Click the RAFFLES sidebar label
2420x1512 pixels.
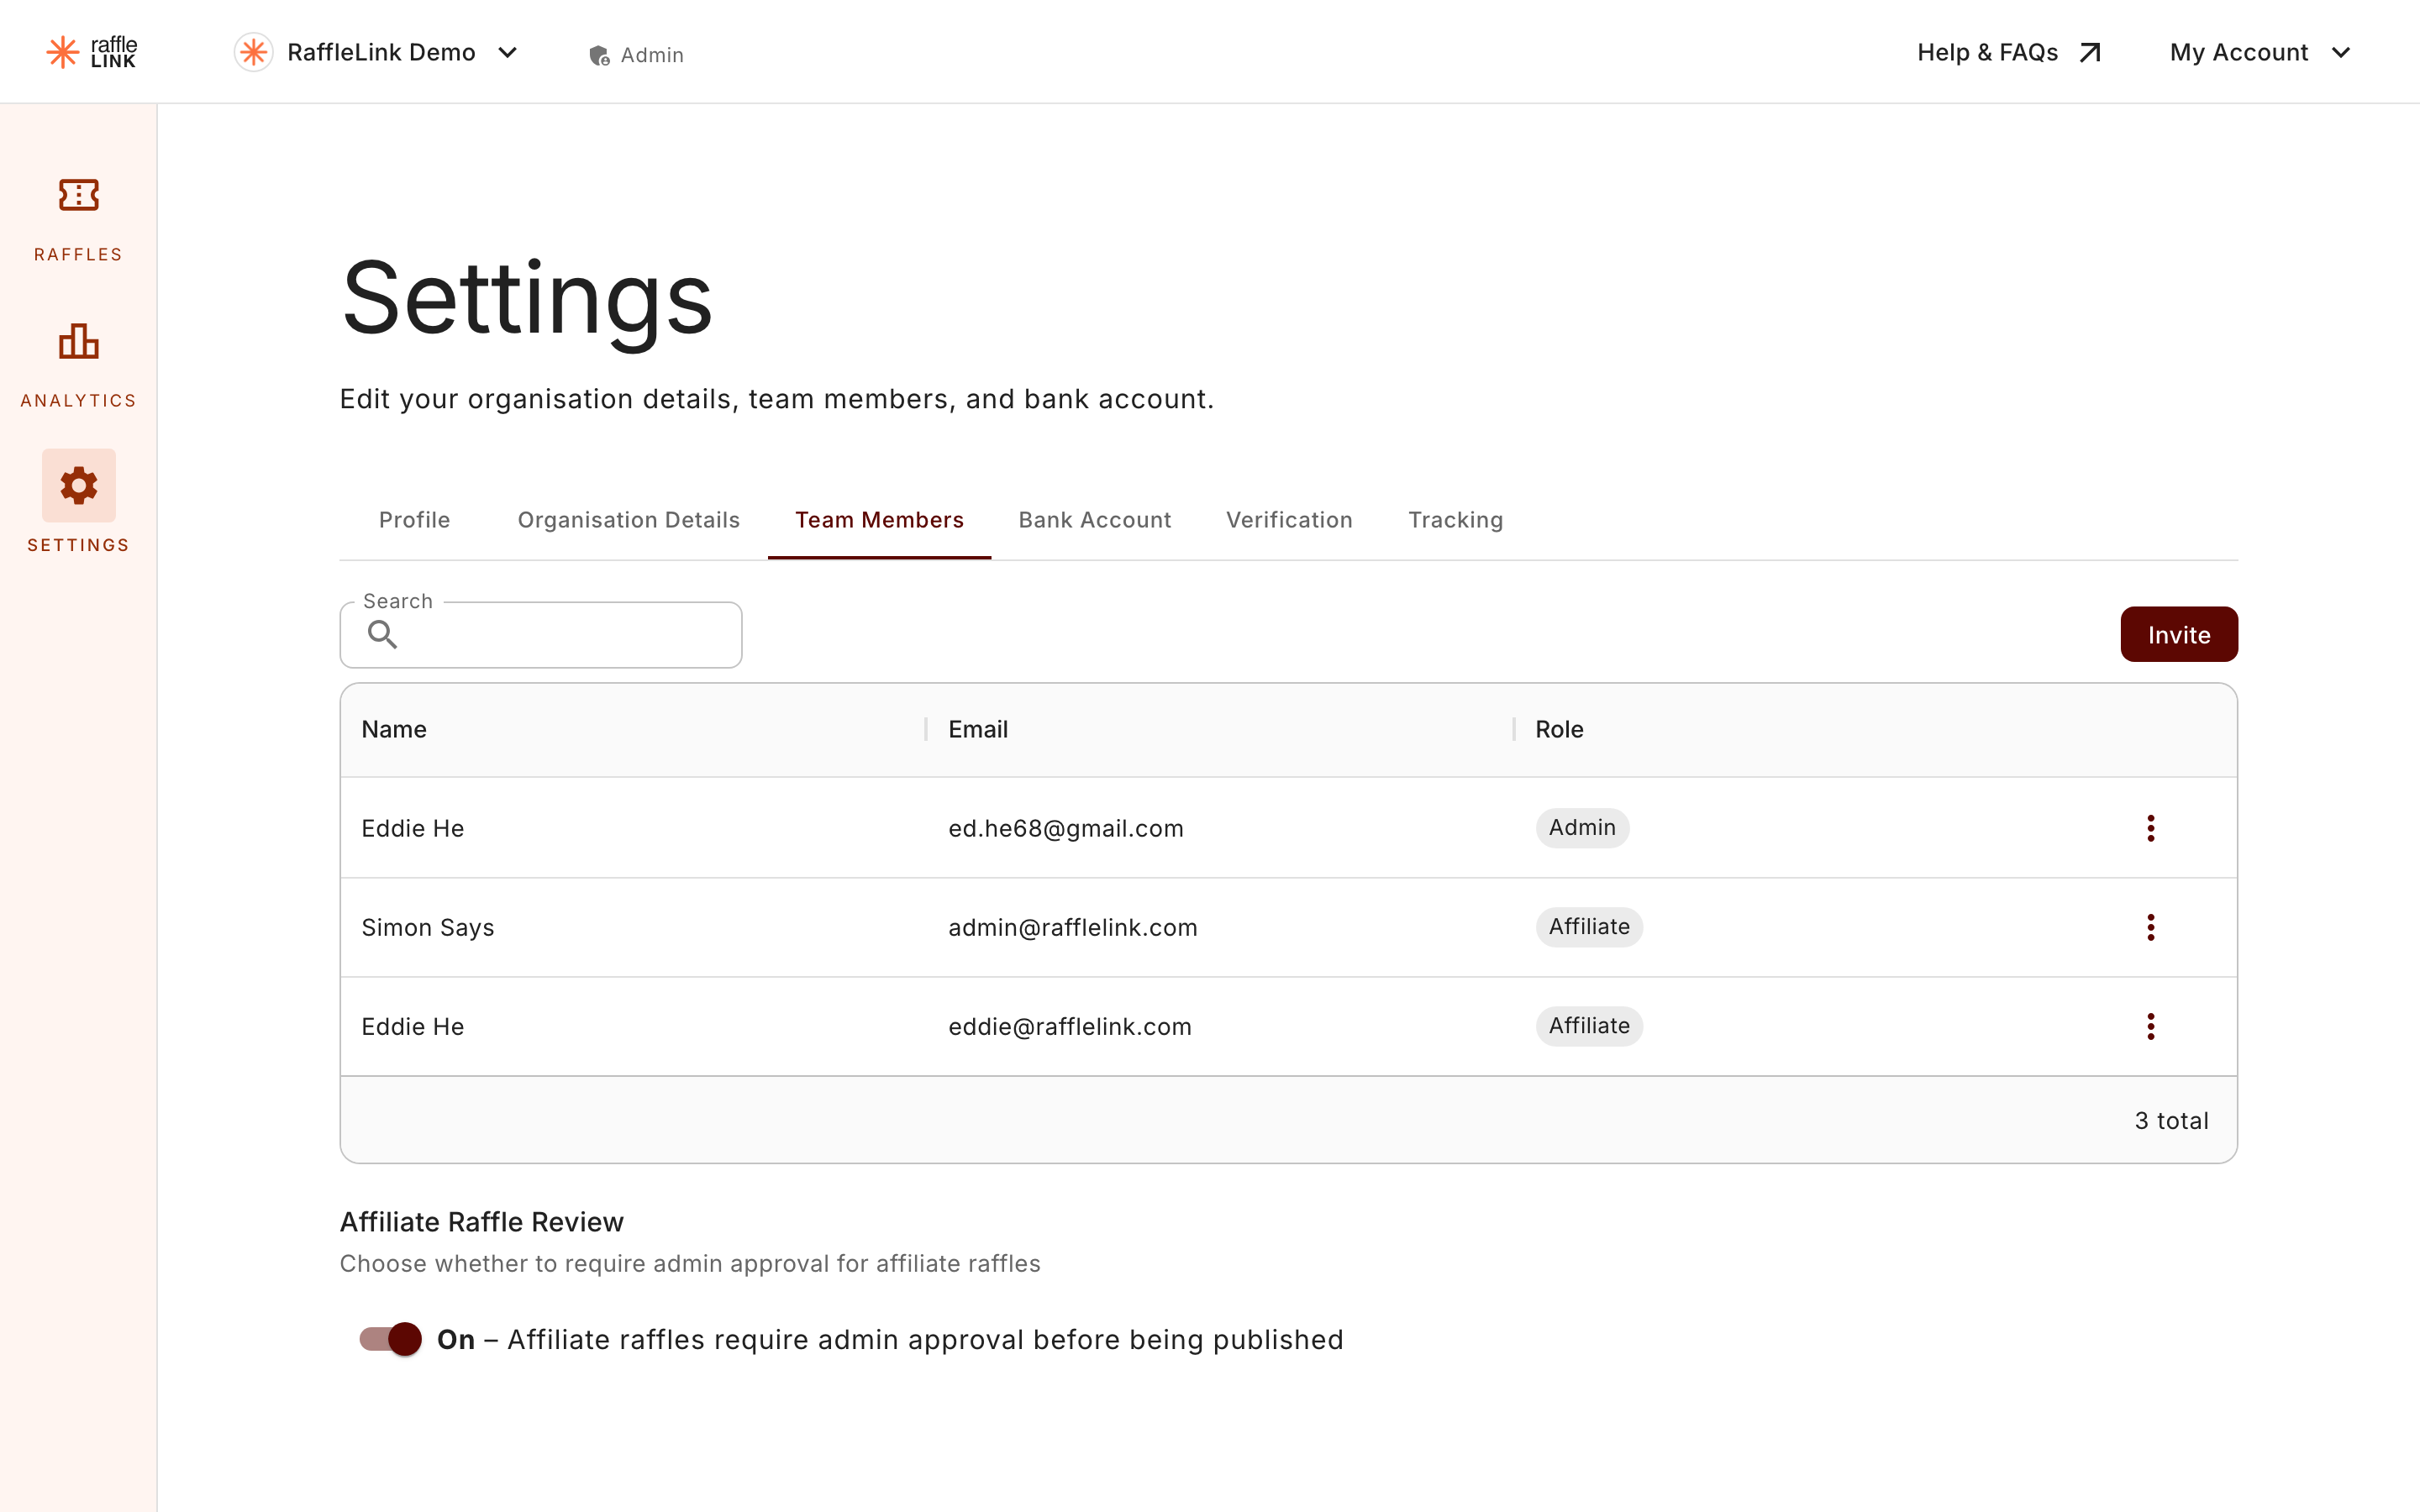[x=78, y=255]
